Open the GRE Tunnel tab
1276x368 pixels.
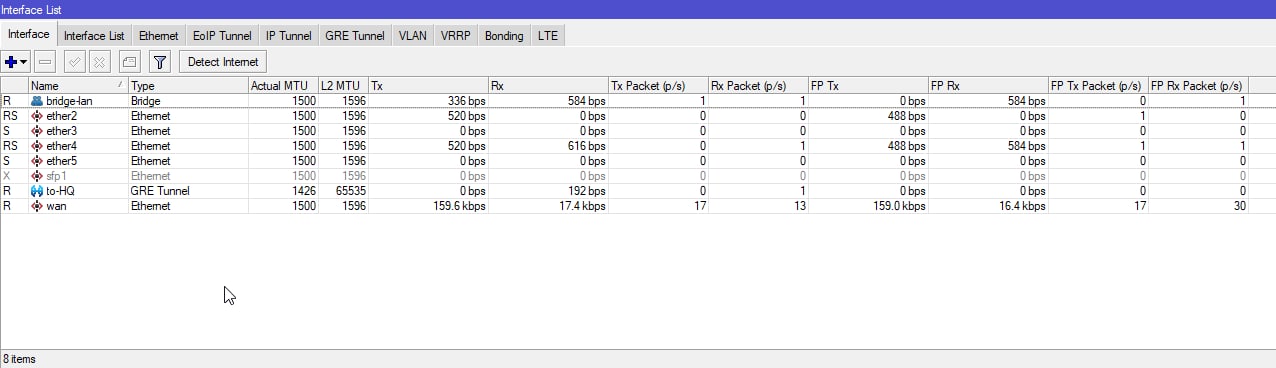pyautogui.click(x=354, y=36)
